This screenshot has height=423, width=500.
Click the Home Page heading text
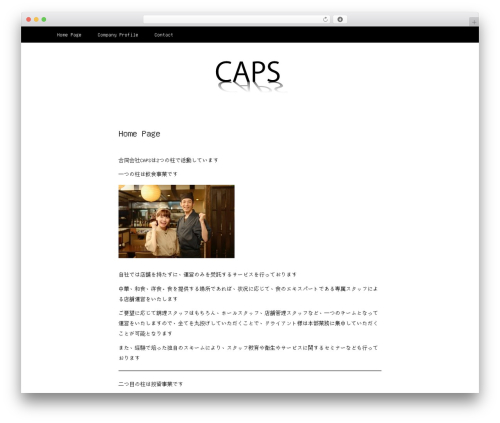[x=139, y=134]
